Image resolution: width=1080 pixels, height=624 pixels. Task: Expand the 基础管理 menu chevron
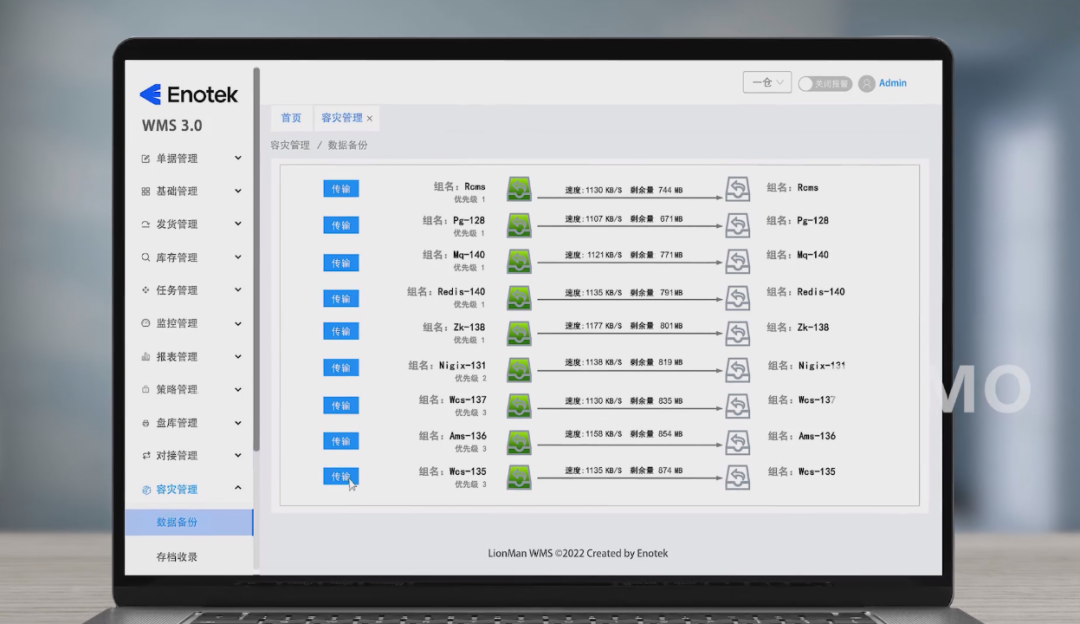pyautogui.click(x=238, y=191)
